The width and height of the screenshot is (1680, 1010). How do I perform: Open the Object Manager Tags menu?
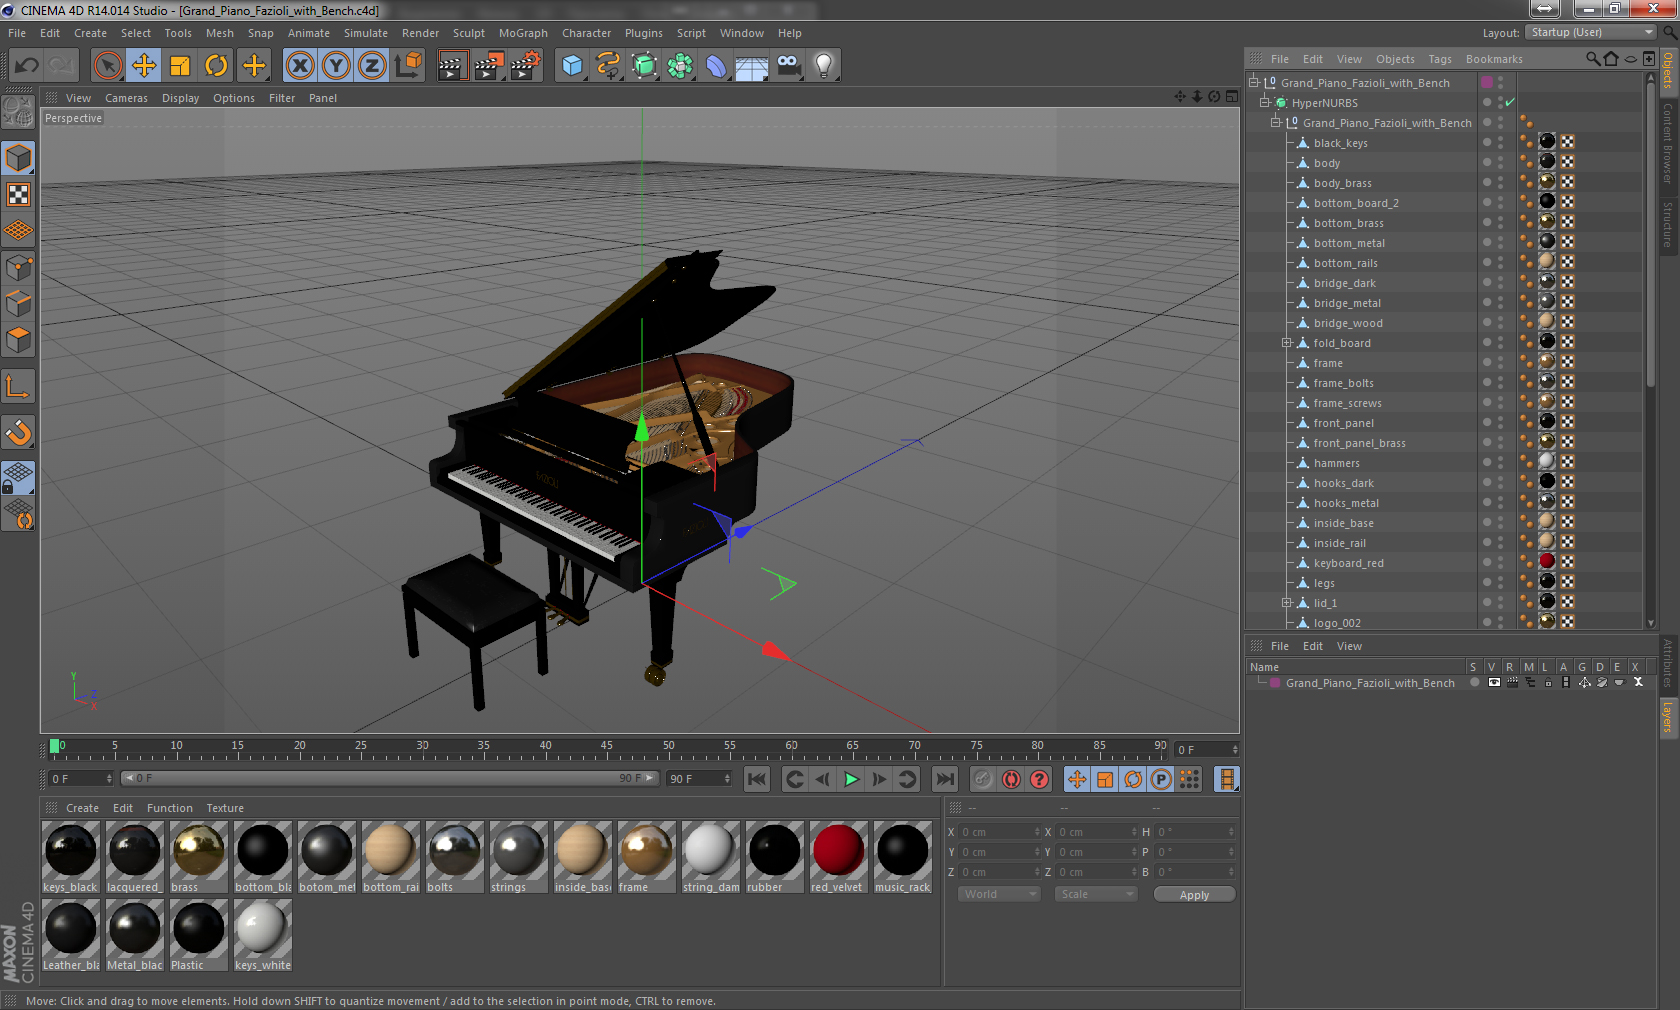coord(1440,59)
